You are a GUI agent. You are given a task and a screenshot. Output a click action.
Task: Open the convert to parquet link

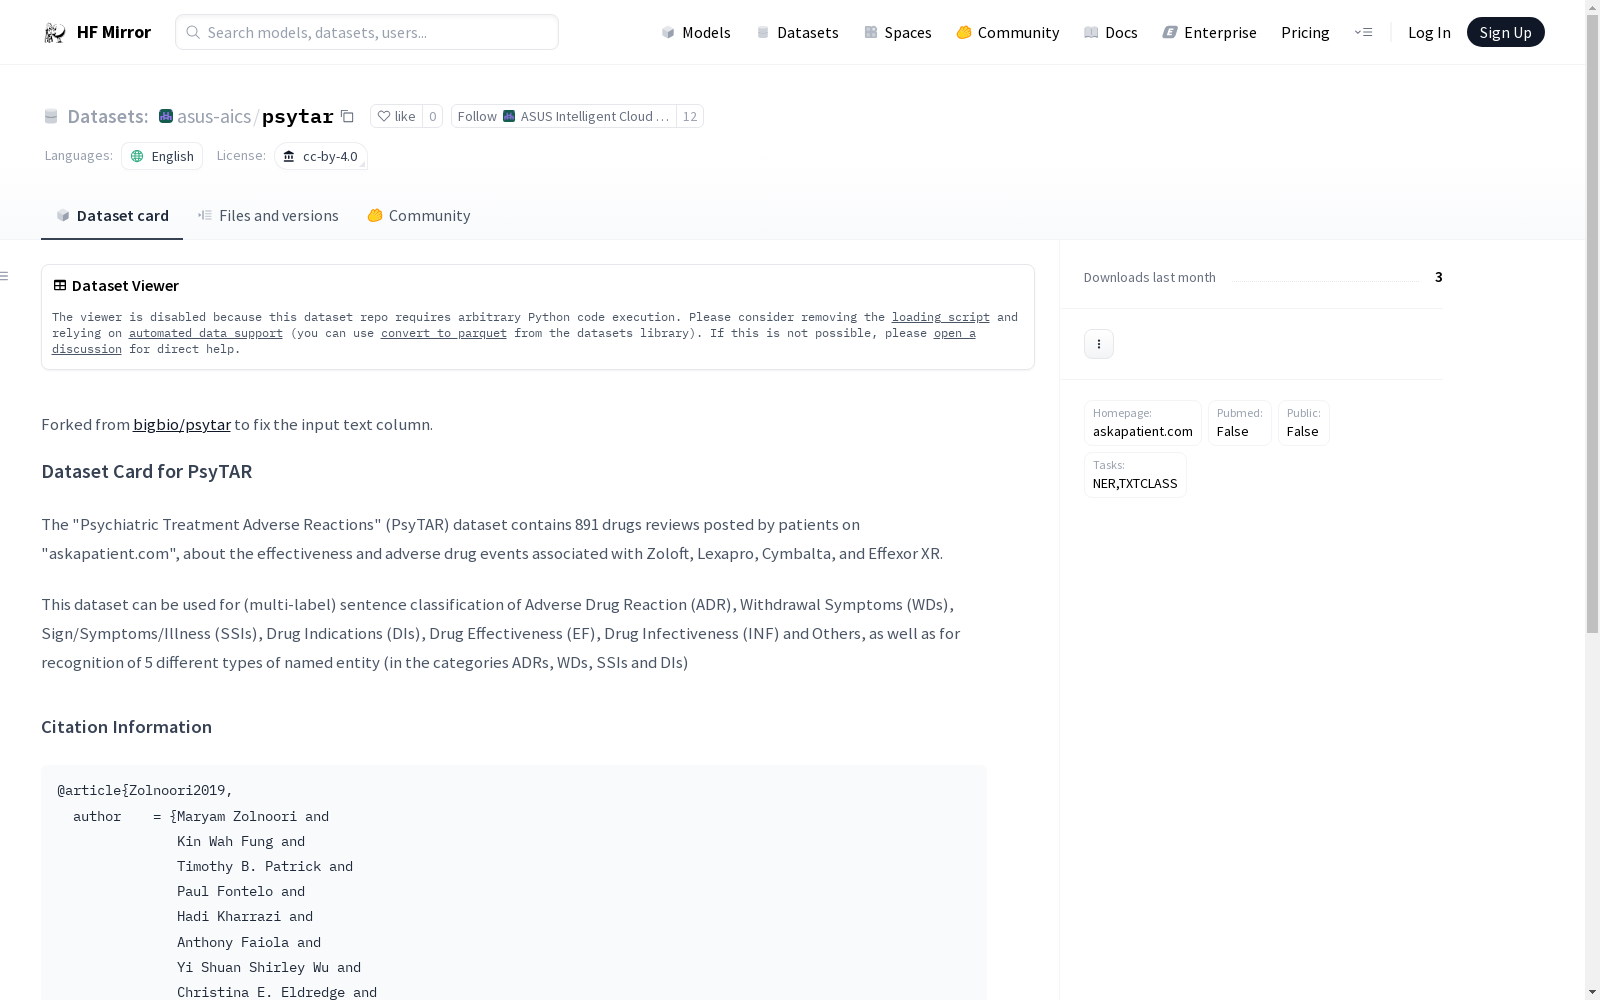tap(444, 333)
